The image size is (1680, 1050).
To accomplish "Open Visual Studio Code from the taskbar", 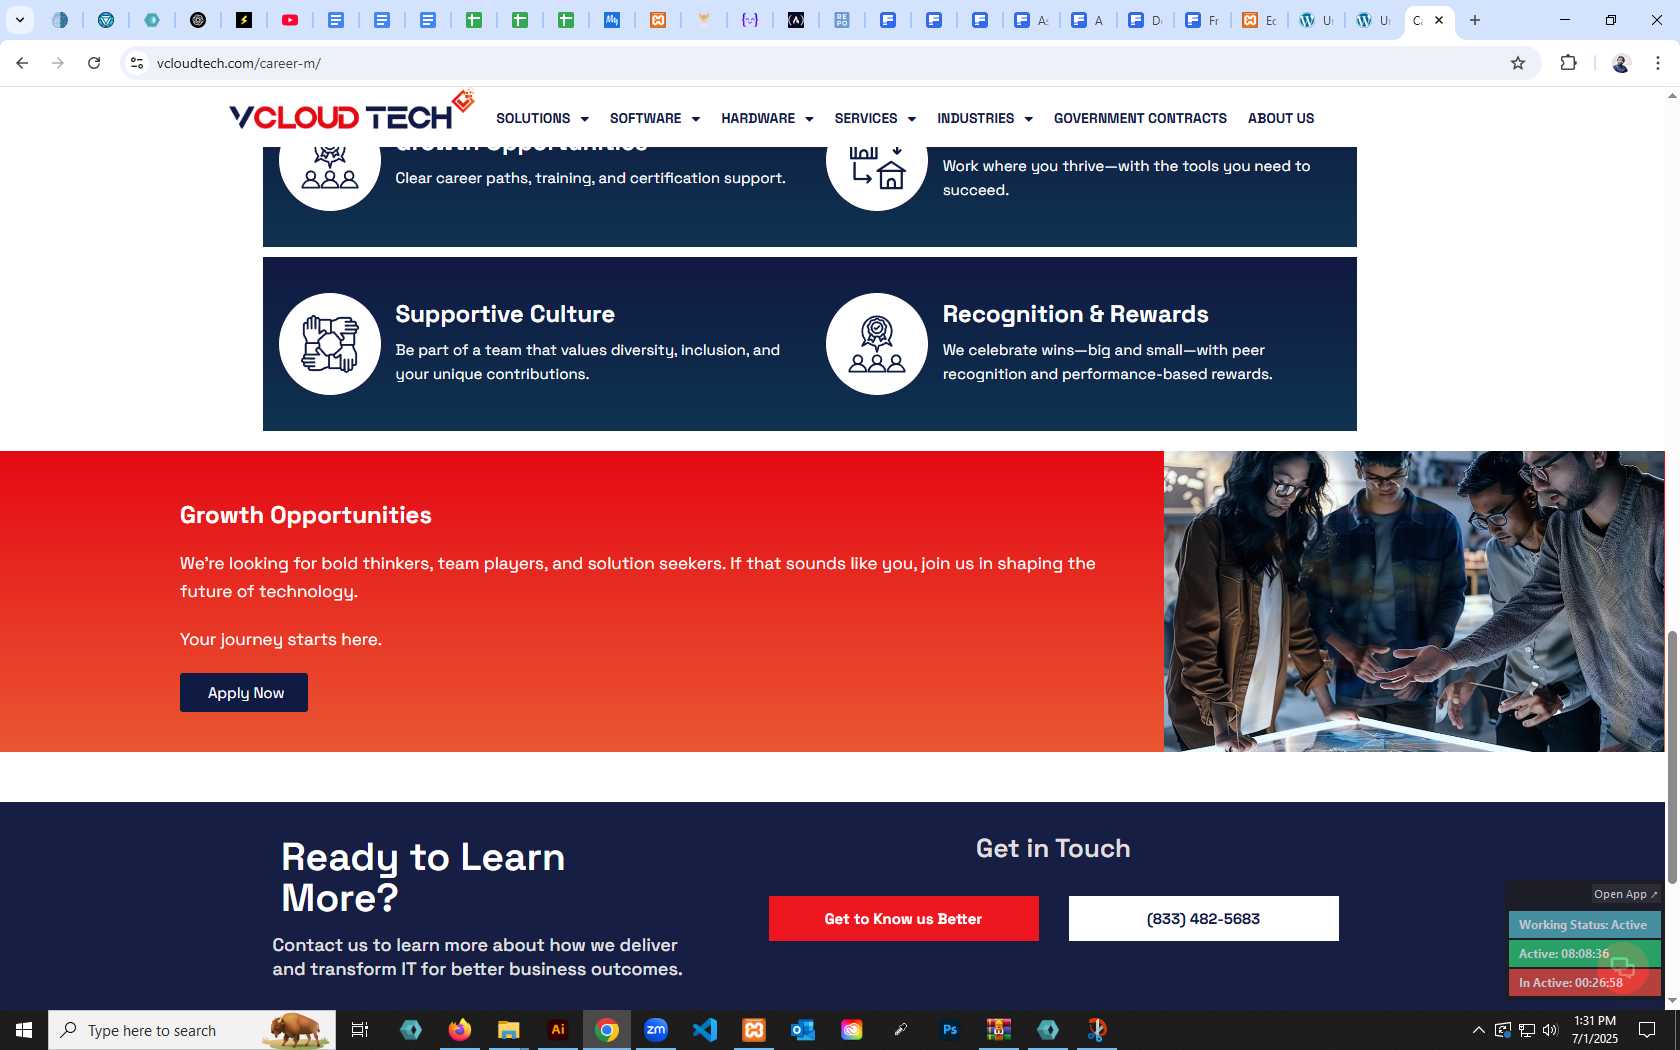I will pyautogui.click(x=705, y=1030).
